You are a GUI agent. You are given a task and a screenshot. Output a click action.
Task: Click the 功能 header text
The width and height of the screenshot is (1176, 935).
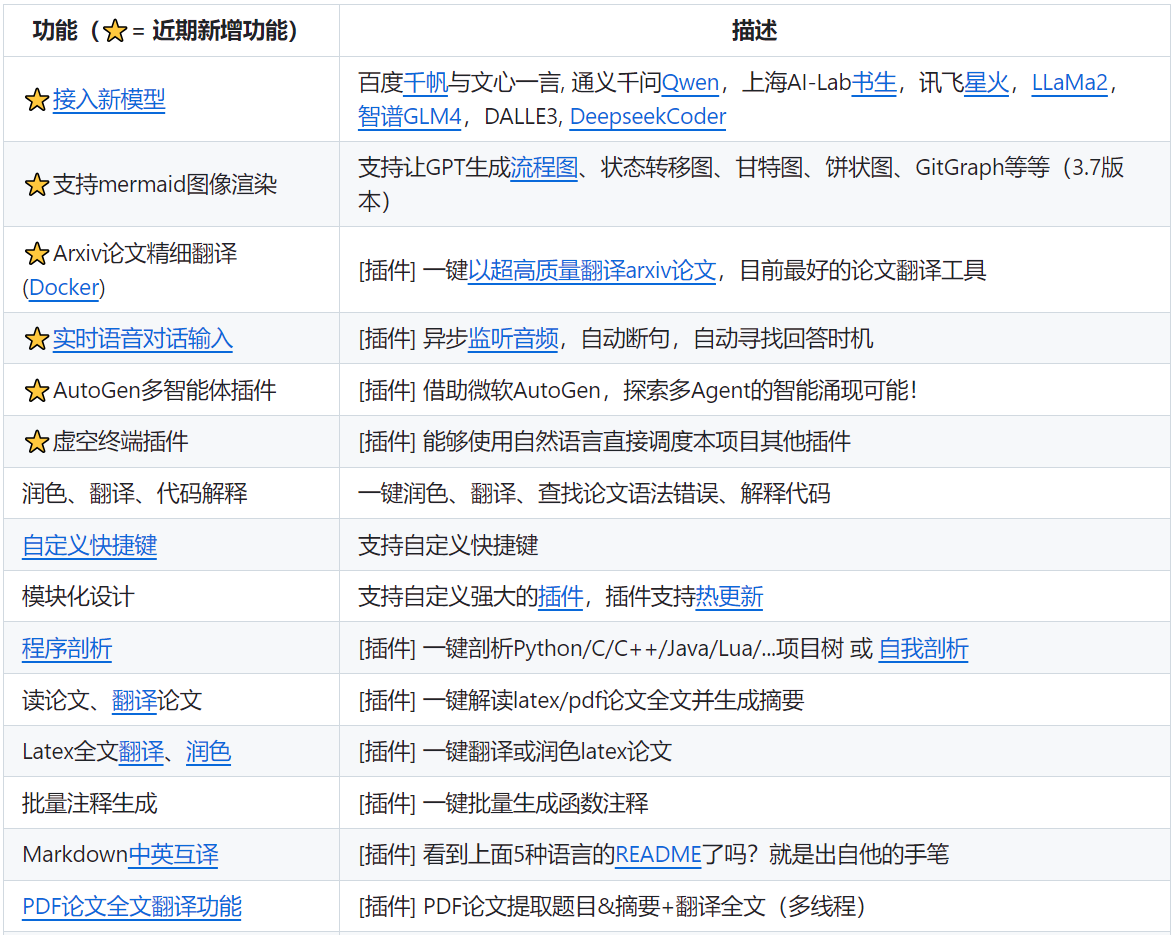(x=55, y=31)
